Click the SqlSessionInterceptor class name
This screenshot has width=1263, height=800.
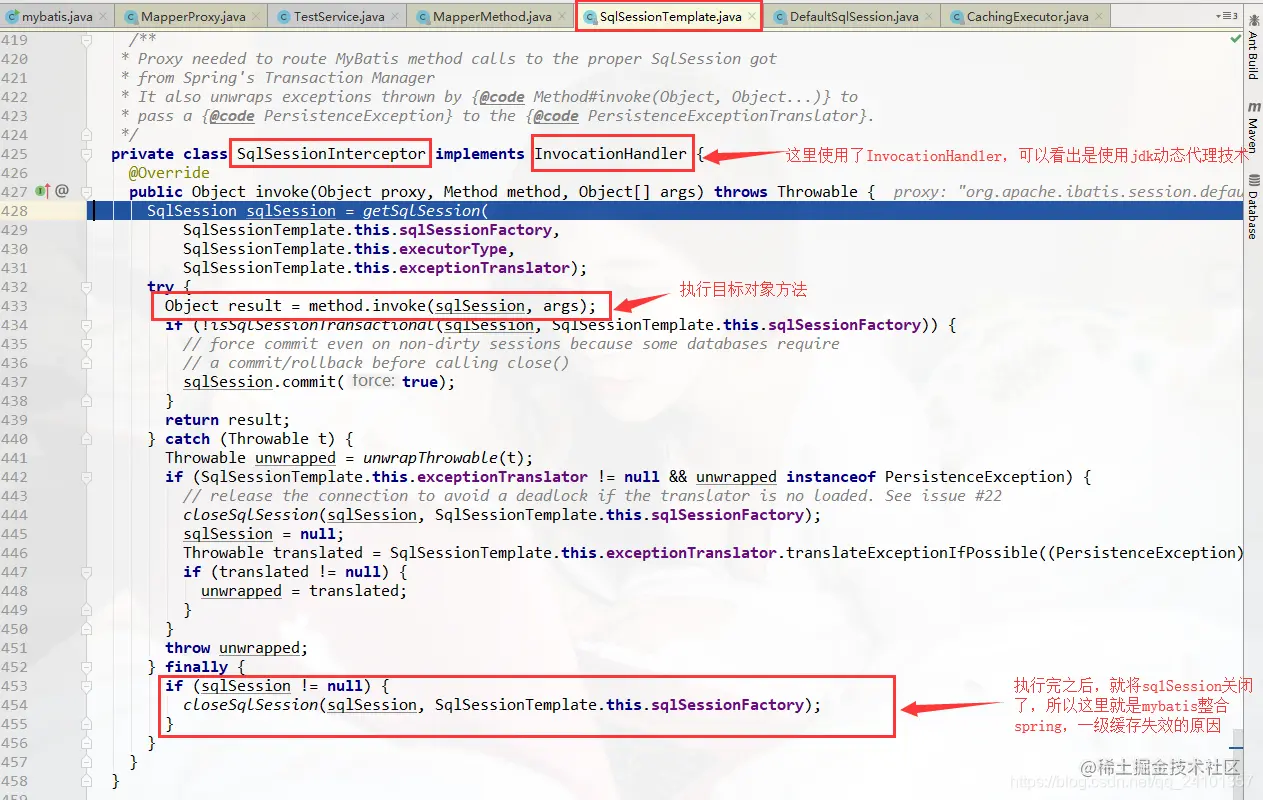point(331,154)
